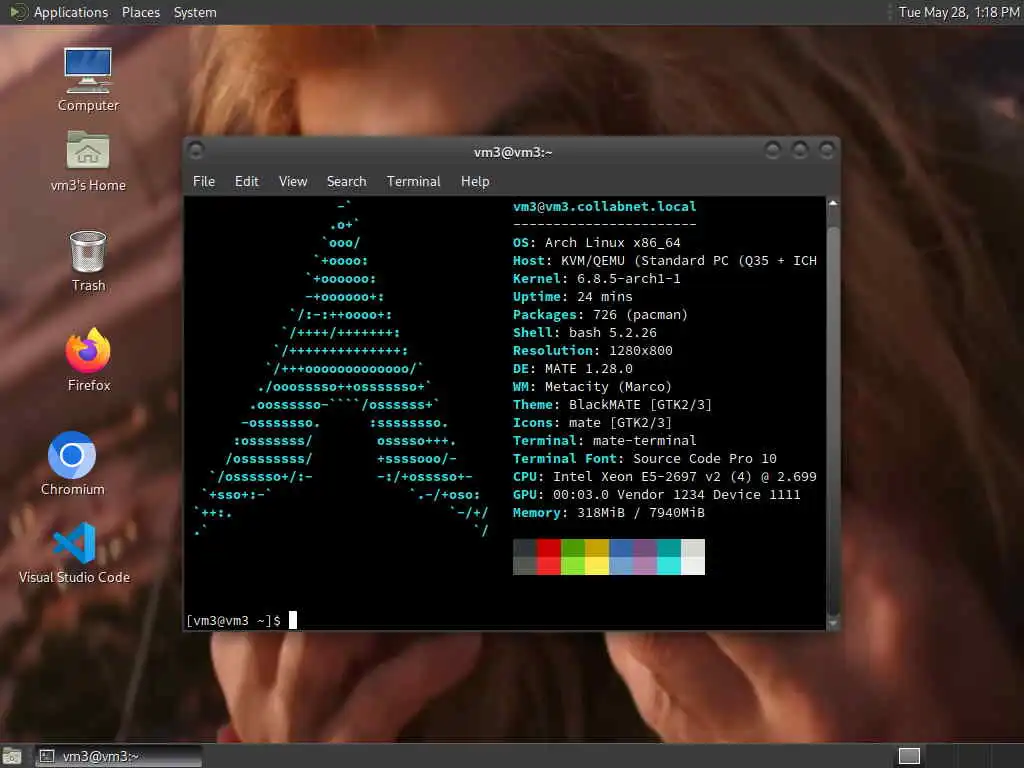The image size is (1024, 768).
Task: Click the 'Resolution: 1280x800' line
Action: (x=592, y=351)
